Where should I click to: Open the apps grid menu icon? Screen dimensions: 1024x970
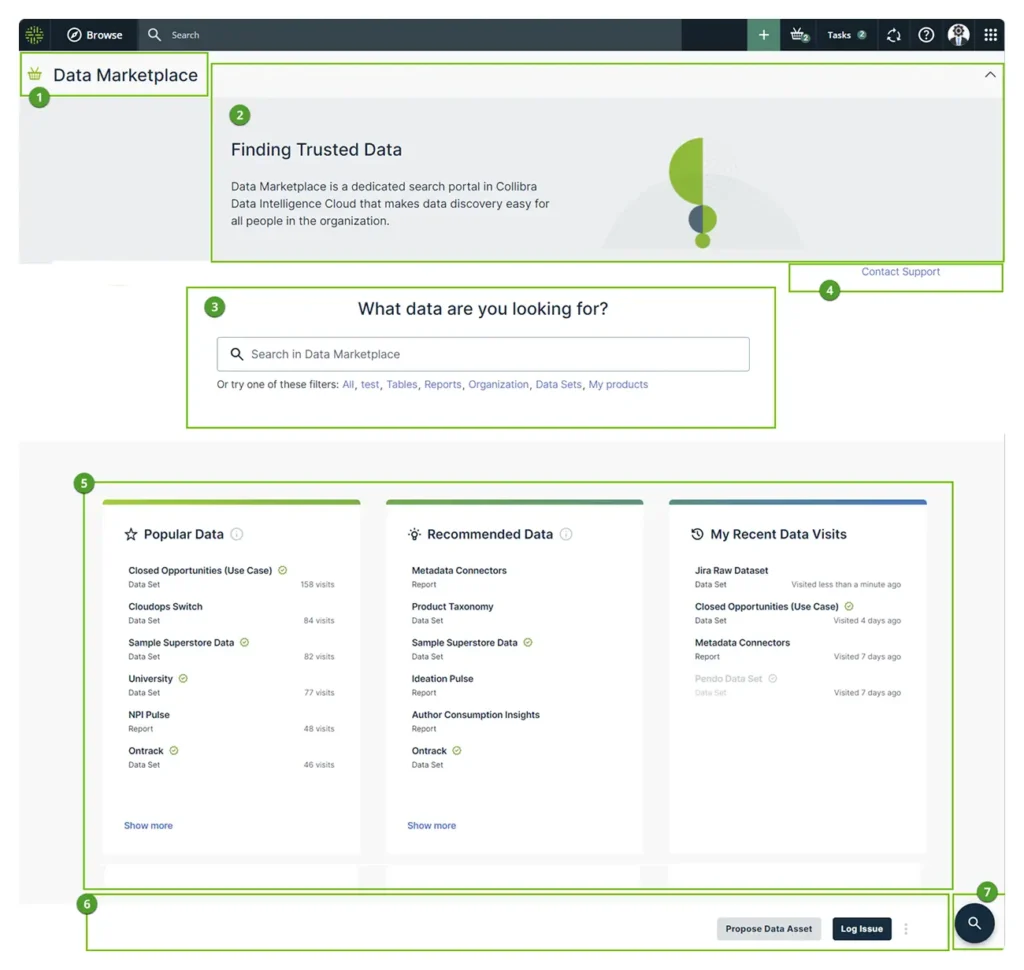(990, 35)
